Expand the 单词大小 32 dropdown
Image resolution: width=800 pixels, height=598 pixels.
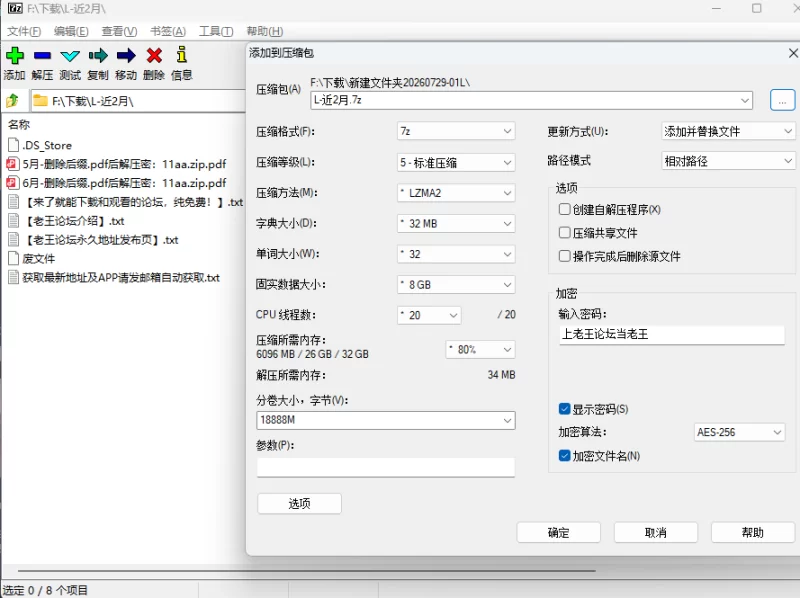[x=456, y=254]
